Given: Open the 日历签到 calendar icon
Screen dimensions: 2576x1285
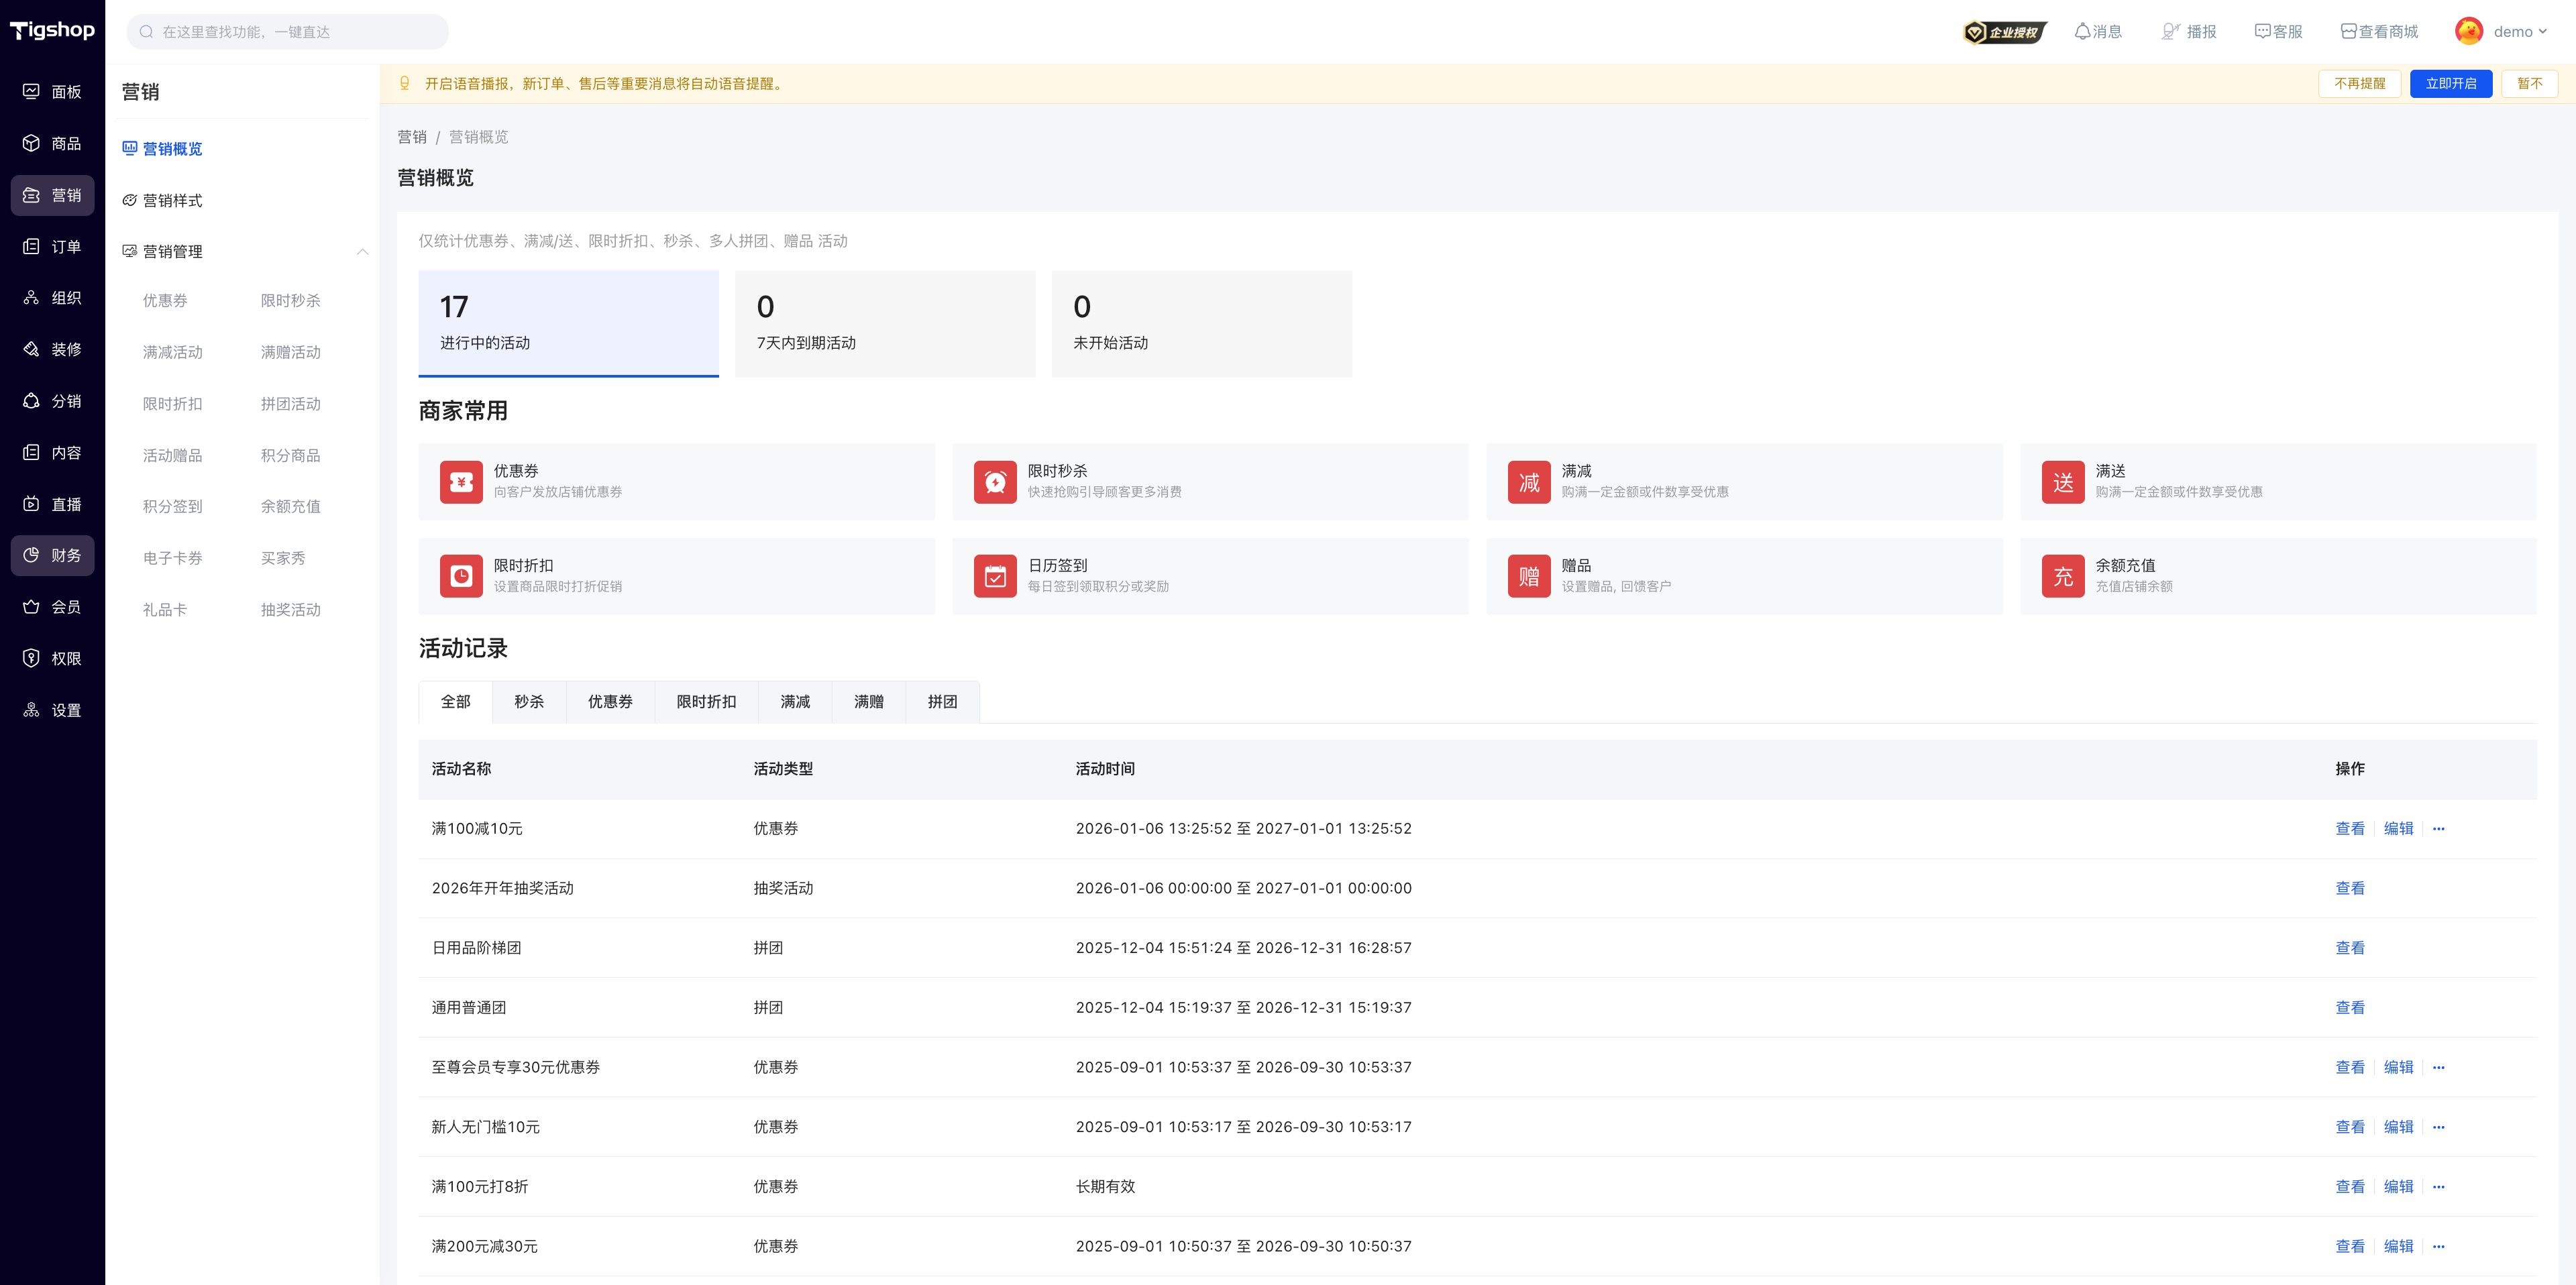Looking at the screenshot, I should pyautogui.click(x=995, y=576).
